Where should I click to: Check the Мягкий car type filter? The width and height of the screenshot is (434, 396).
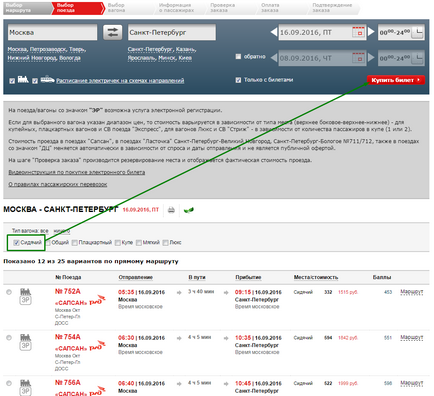(x=139, y=242)
